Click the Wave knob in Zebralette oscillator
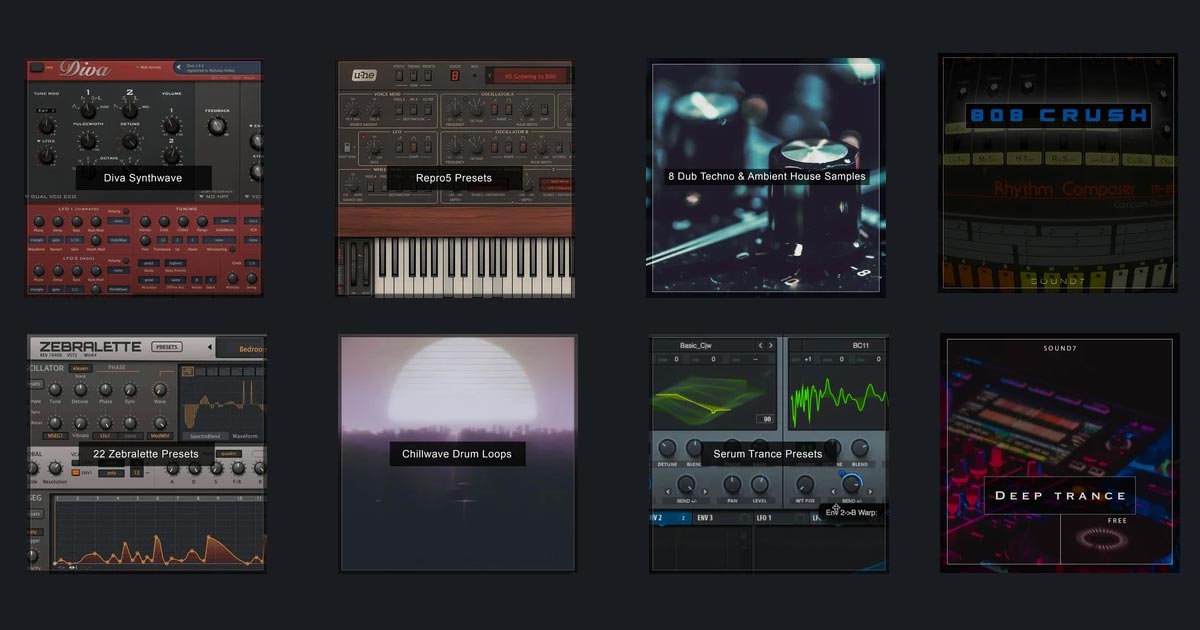Screen dimensions: 1200x630 [x=160, y=390]
